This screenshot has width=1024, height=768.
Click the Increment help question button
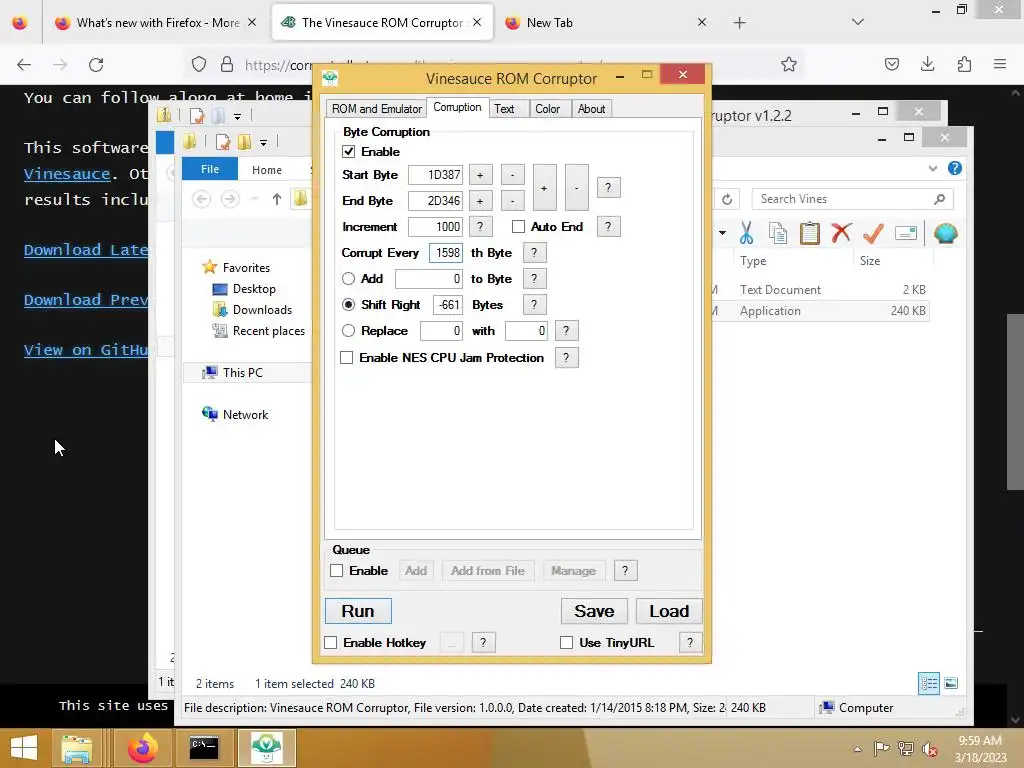[x=480, y=227]
